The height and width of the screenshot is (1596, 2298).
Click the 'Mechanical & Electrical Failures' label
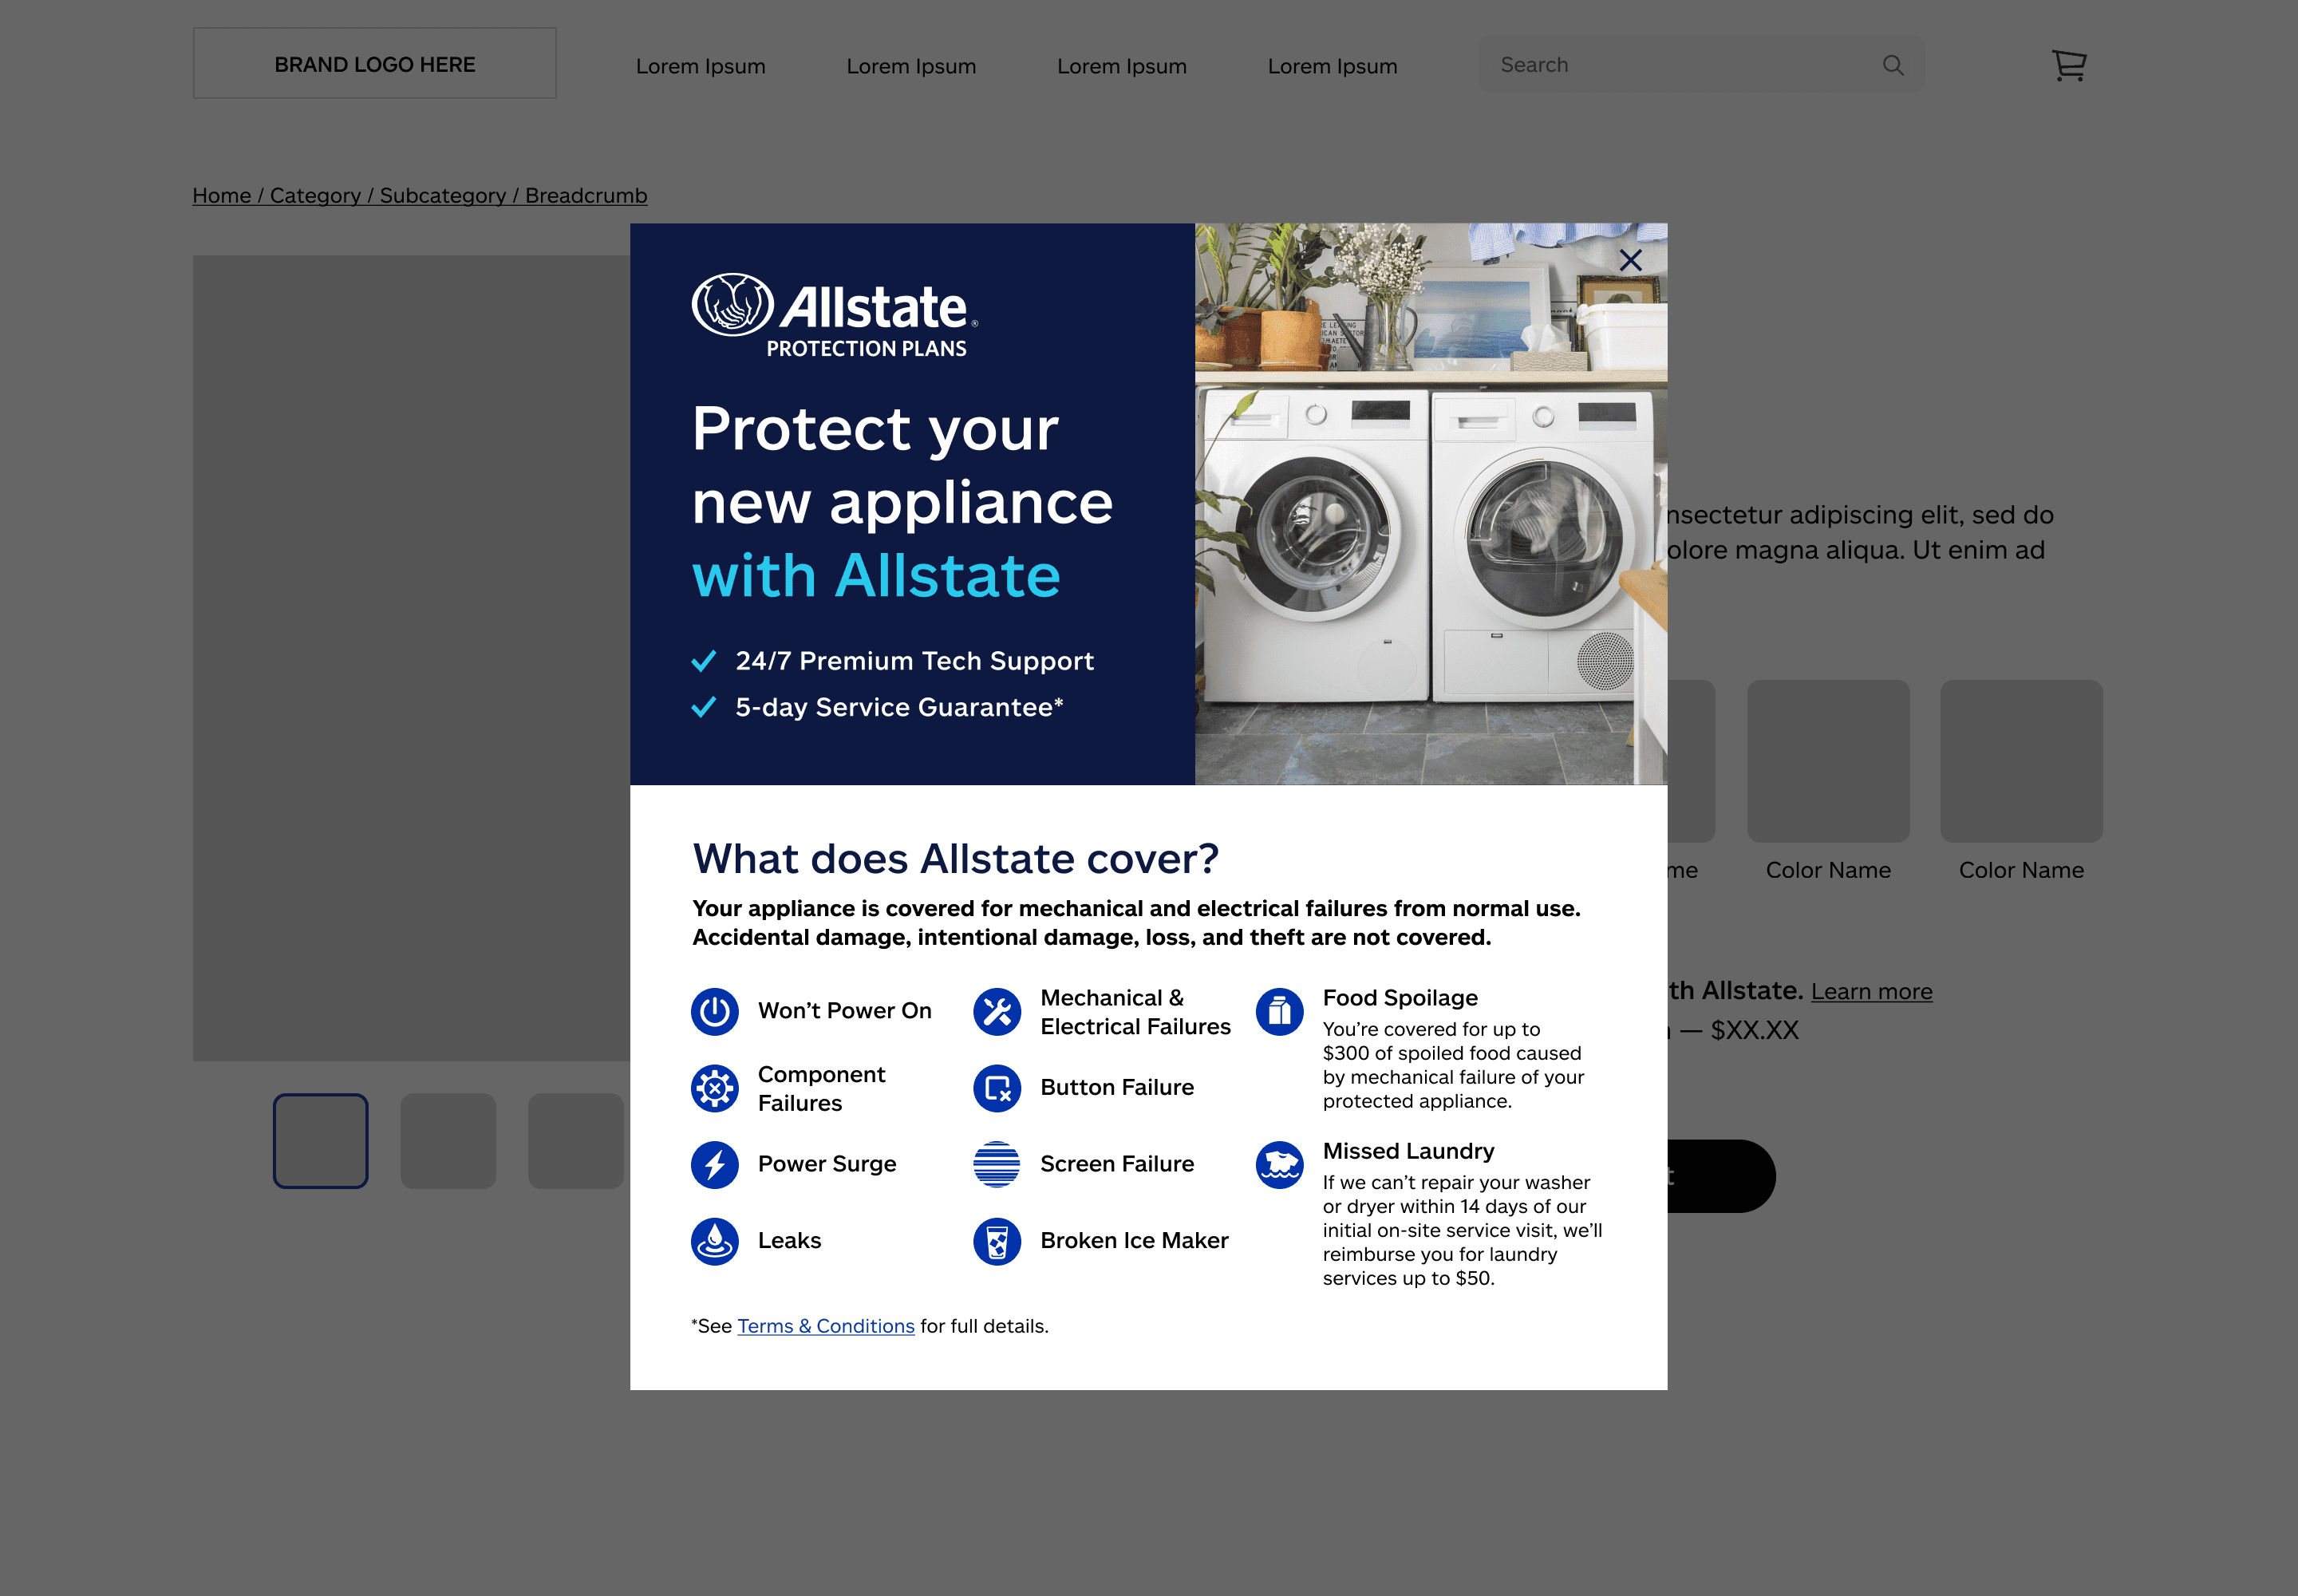point(1136,1012)
